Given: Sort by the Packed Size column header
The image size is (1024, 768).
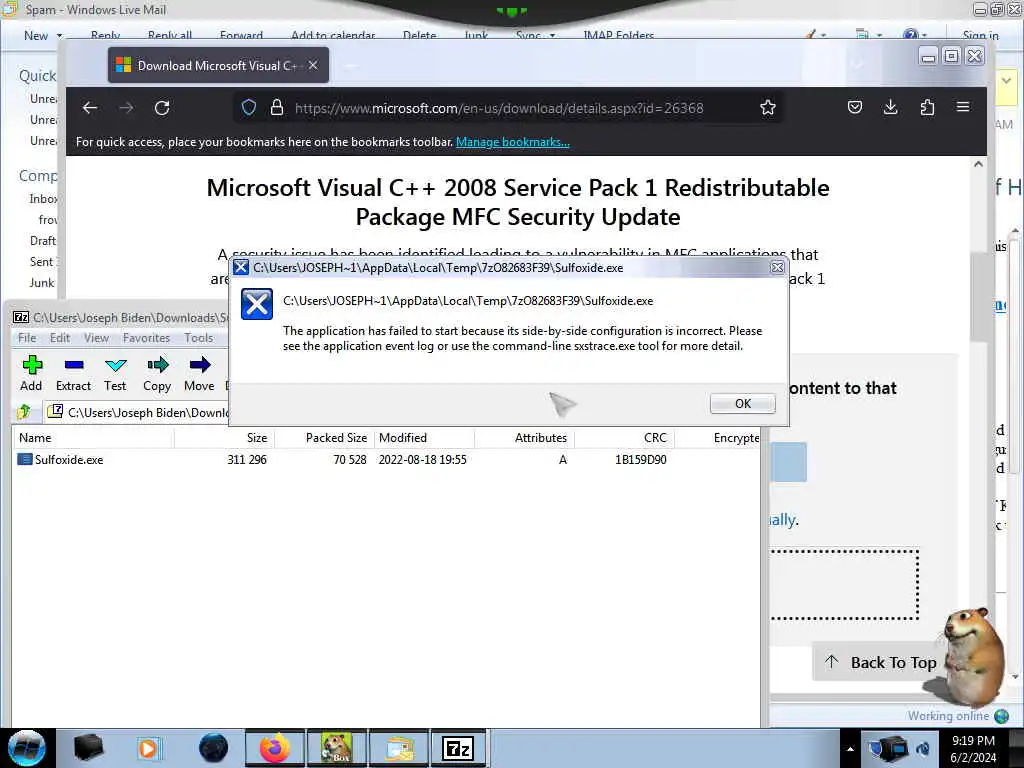Looking at the screenshot, I should click(325, 438).
